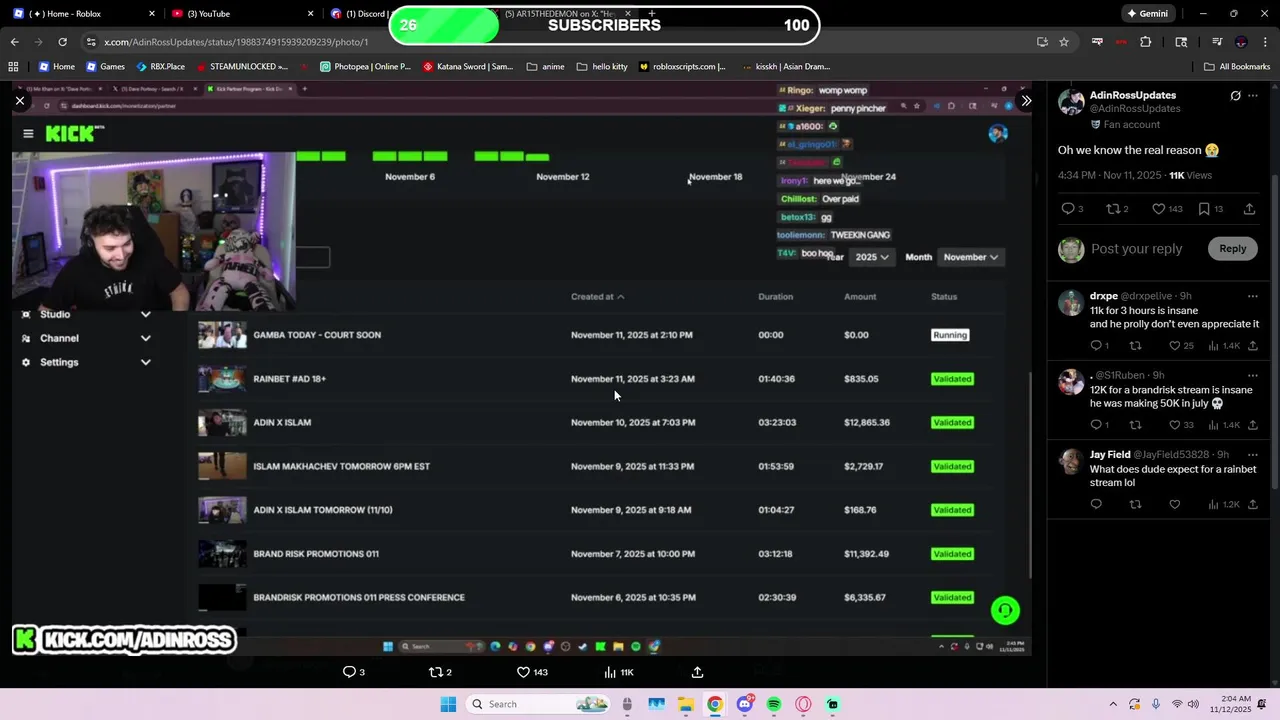Bookmark this page with the star icon
This screenshot has height=720, width=1280.
tap(1064, 42)
